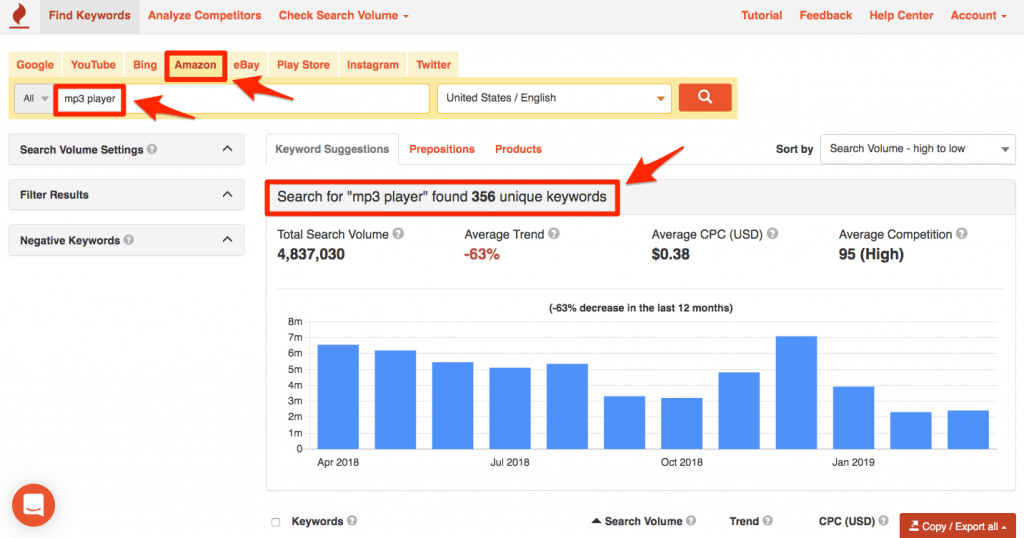Click help icon beside Search Volume column header

click(x=691, y=520)
